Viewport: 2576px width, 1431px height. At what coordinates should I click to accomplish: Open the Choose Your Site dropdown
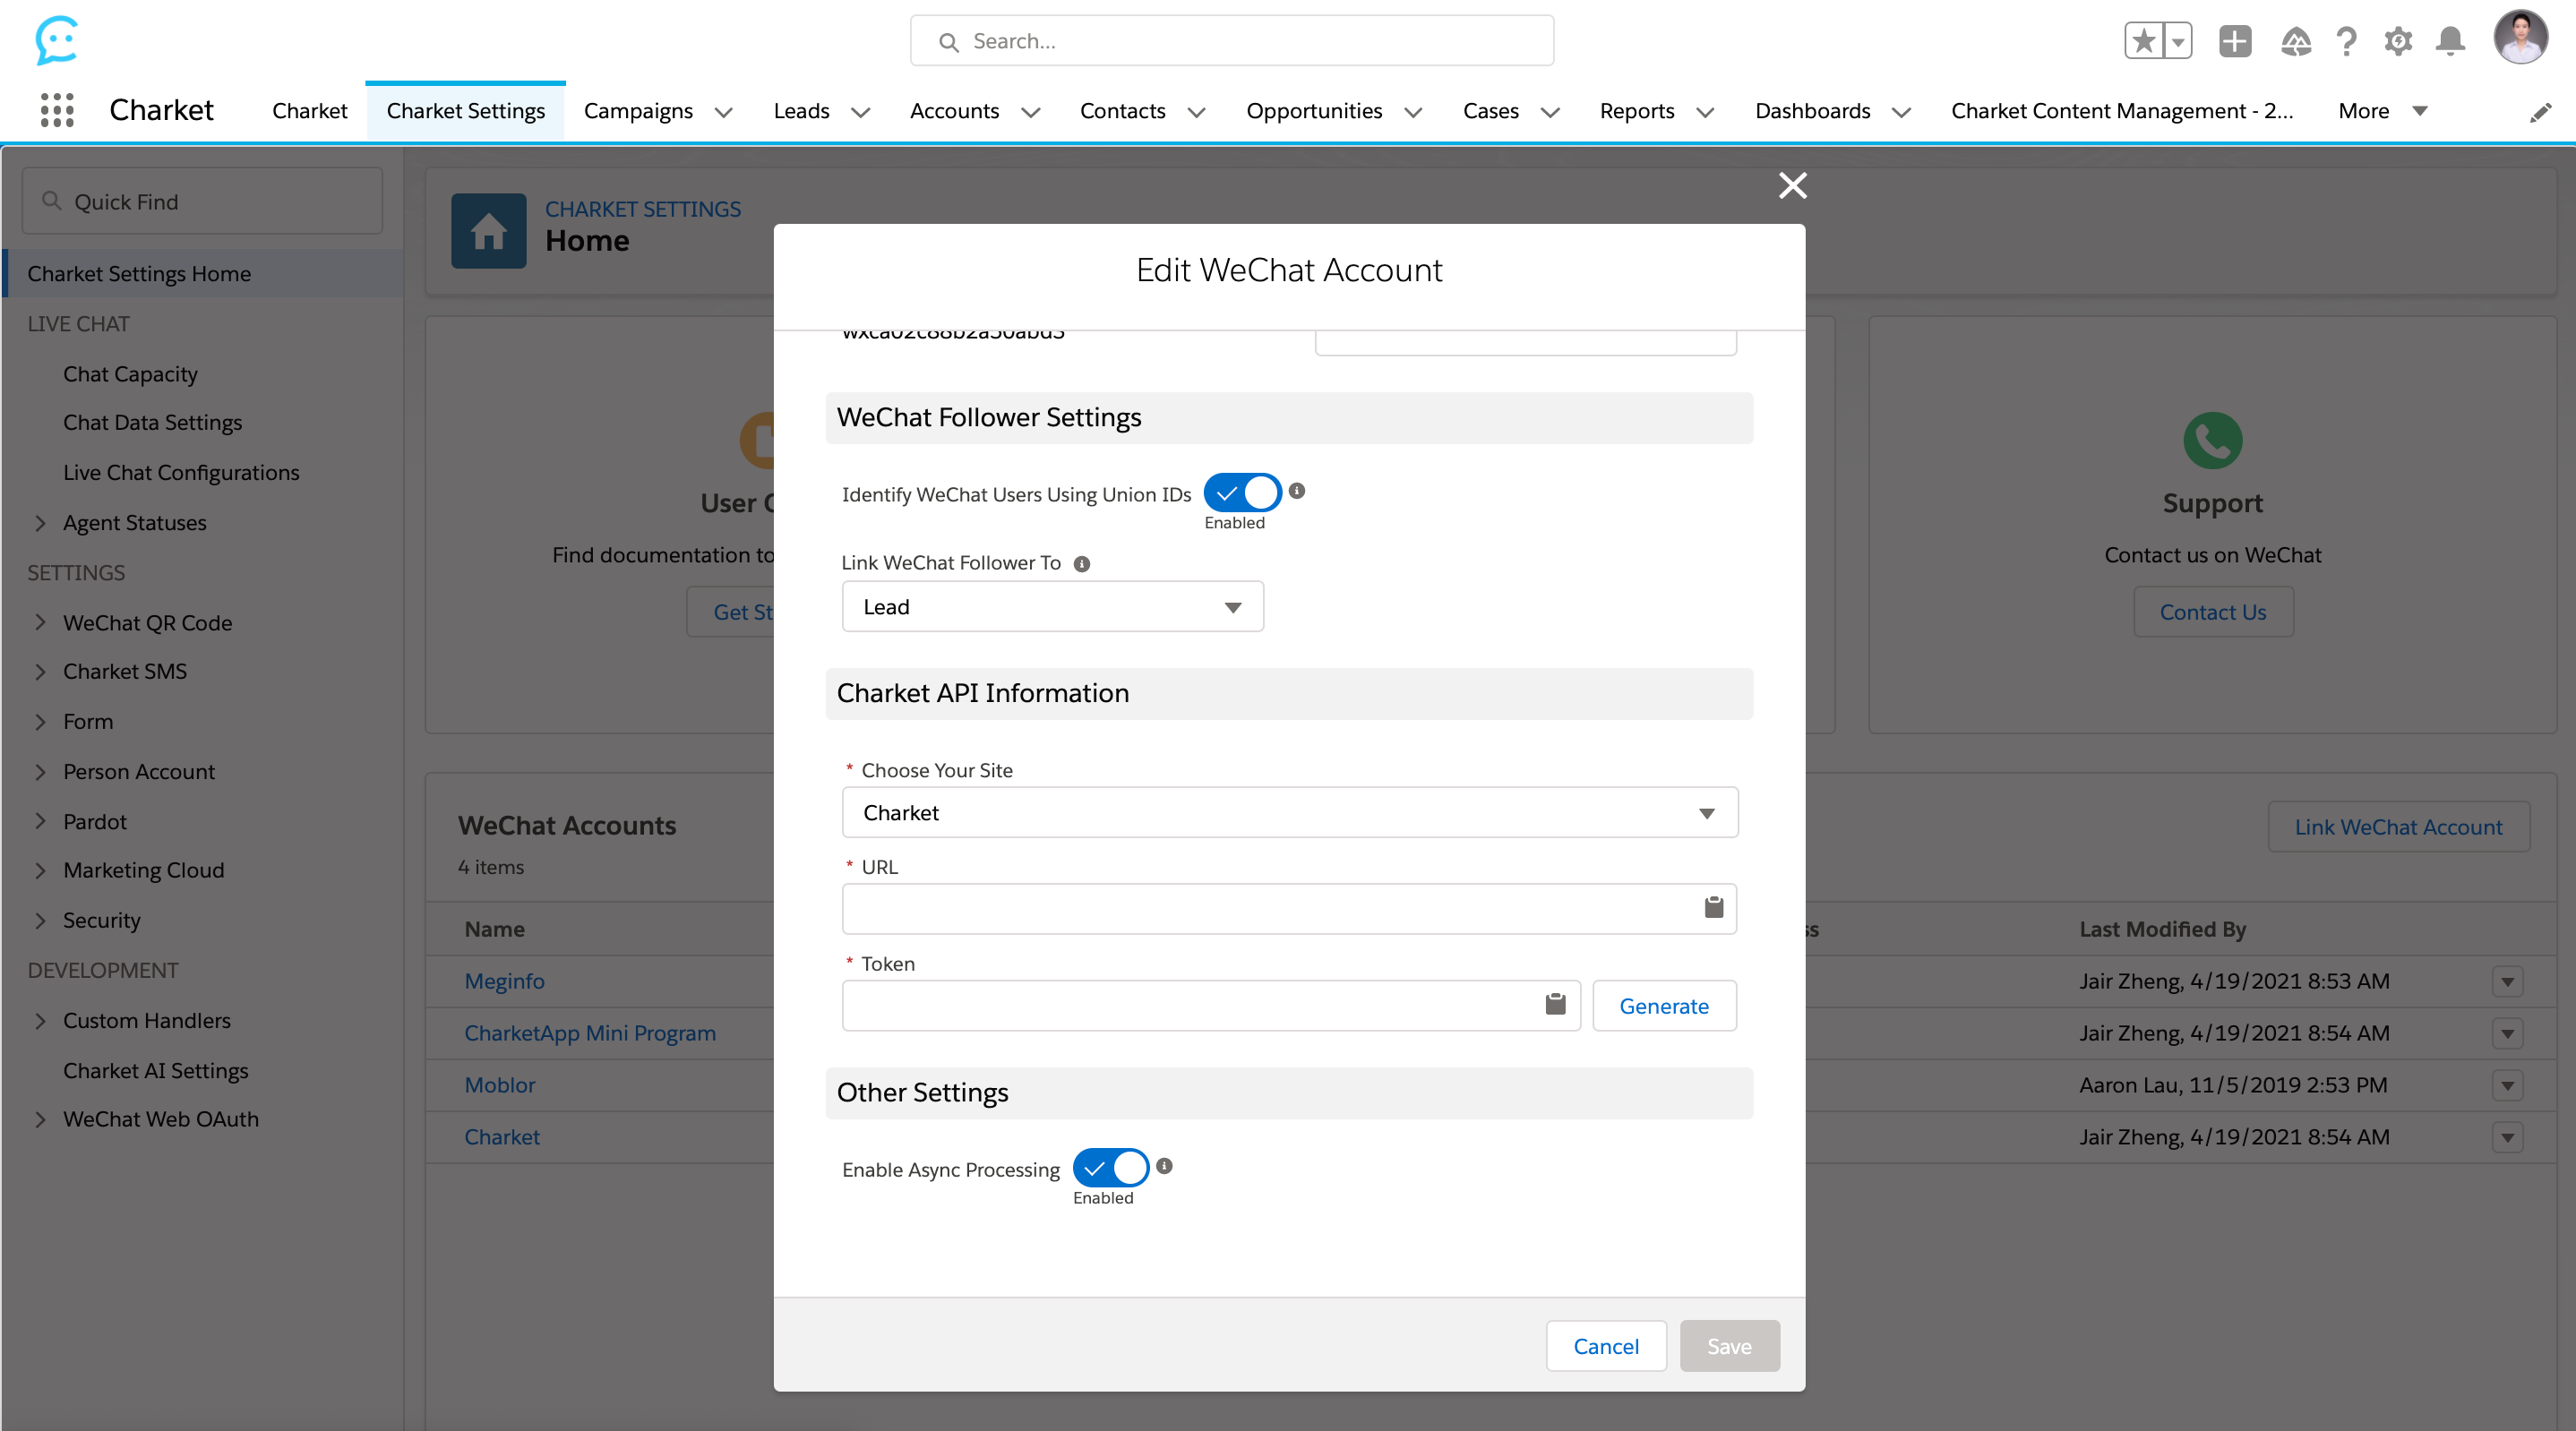click(x=1289, y=813)
